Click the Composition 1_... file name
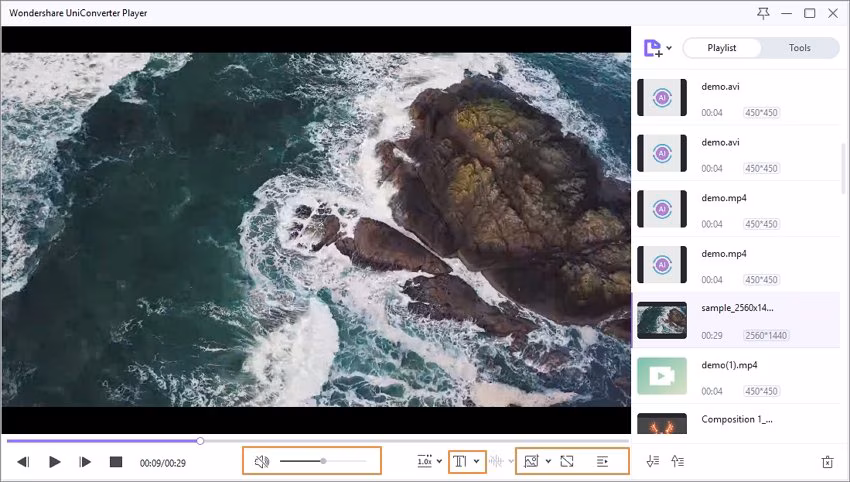The width and height of the screenshot is (850, 482). (737, 419)
